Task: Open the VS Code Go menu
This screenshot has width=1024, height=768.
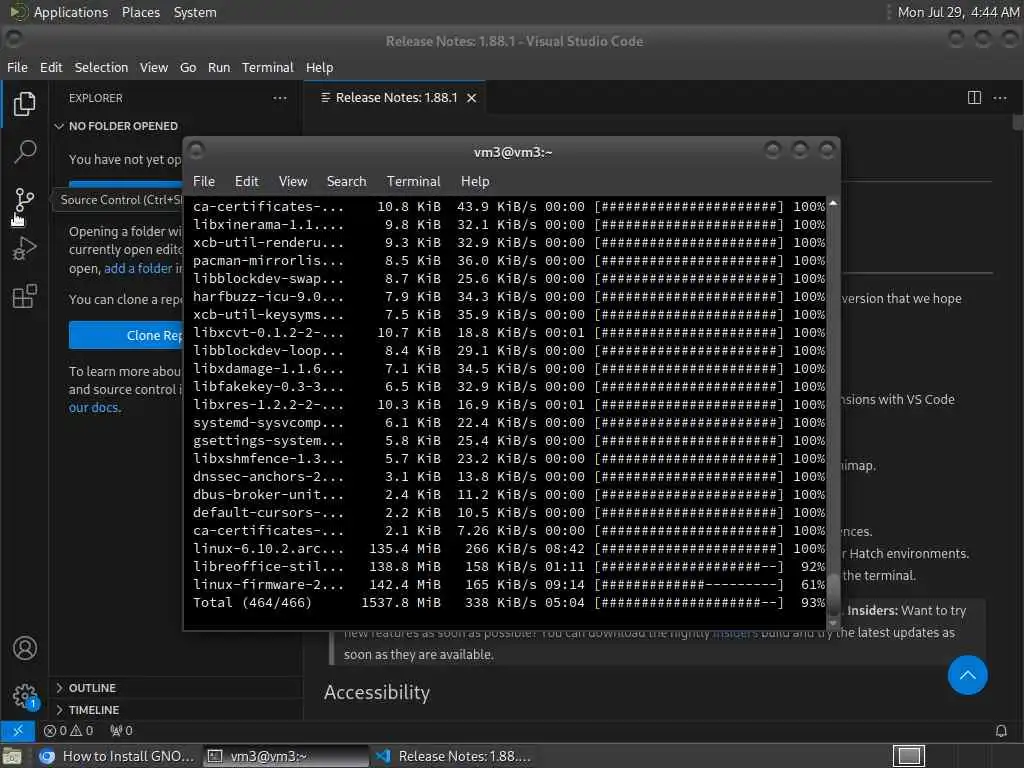Action: (188, 67)
